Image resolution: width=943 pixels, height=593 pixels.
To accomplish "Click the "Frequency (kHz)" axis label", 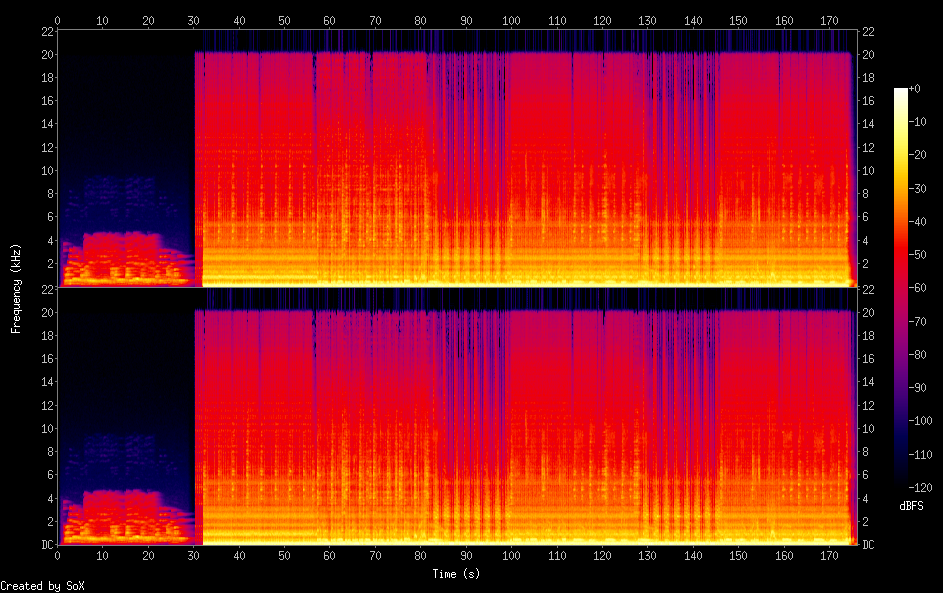I will (16, 287).
